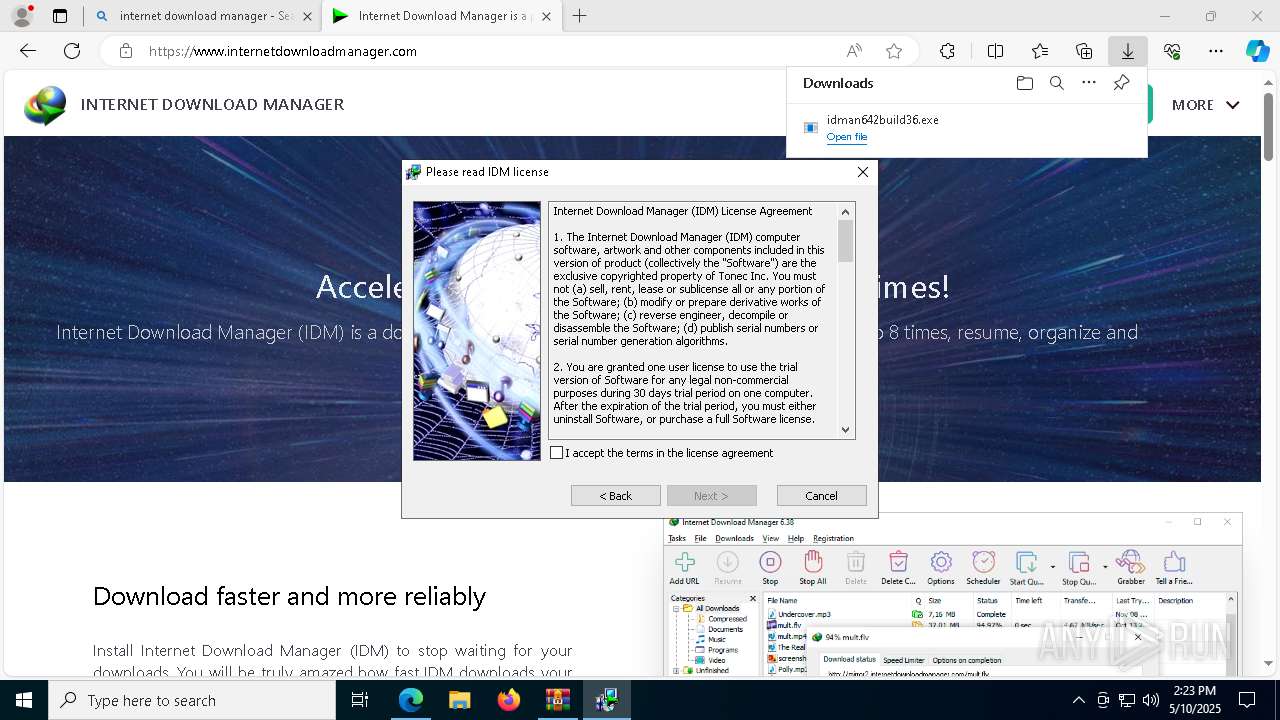Image resolution: width=1280 pixels, height=720 pixels.
Task: Show hidden system tray icons
Action: (1078, 700)
